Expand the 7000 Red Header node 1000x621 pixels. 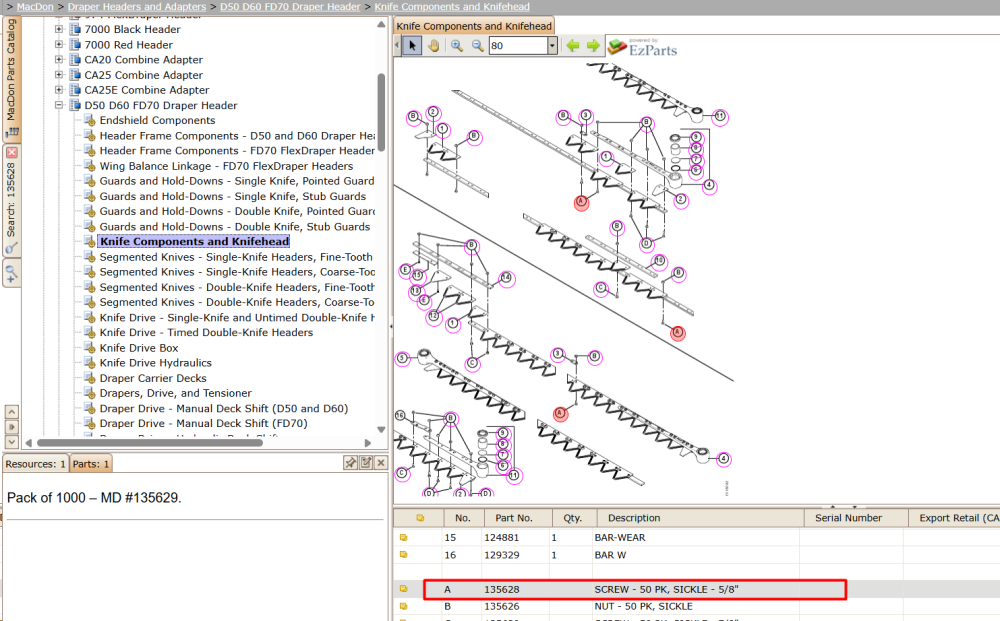click(59, 45)
